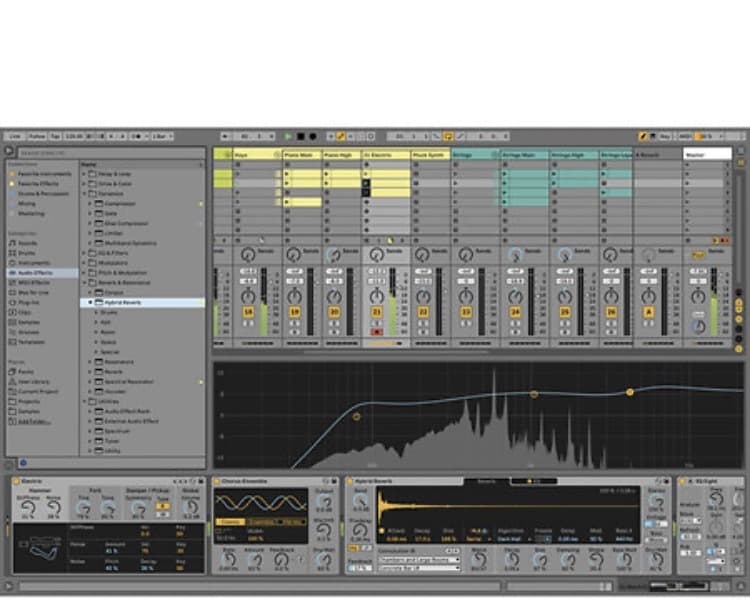Toggle the metronome in the control bar
Image resolution: width=750 pixels, height=600 pixels.
pos(136,136)
